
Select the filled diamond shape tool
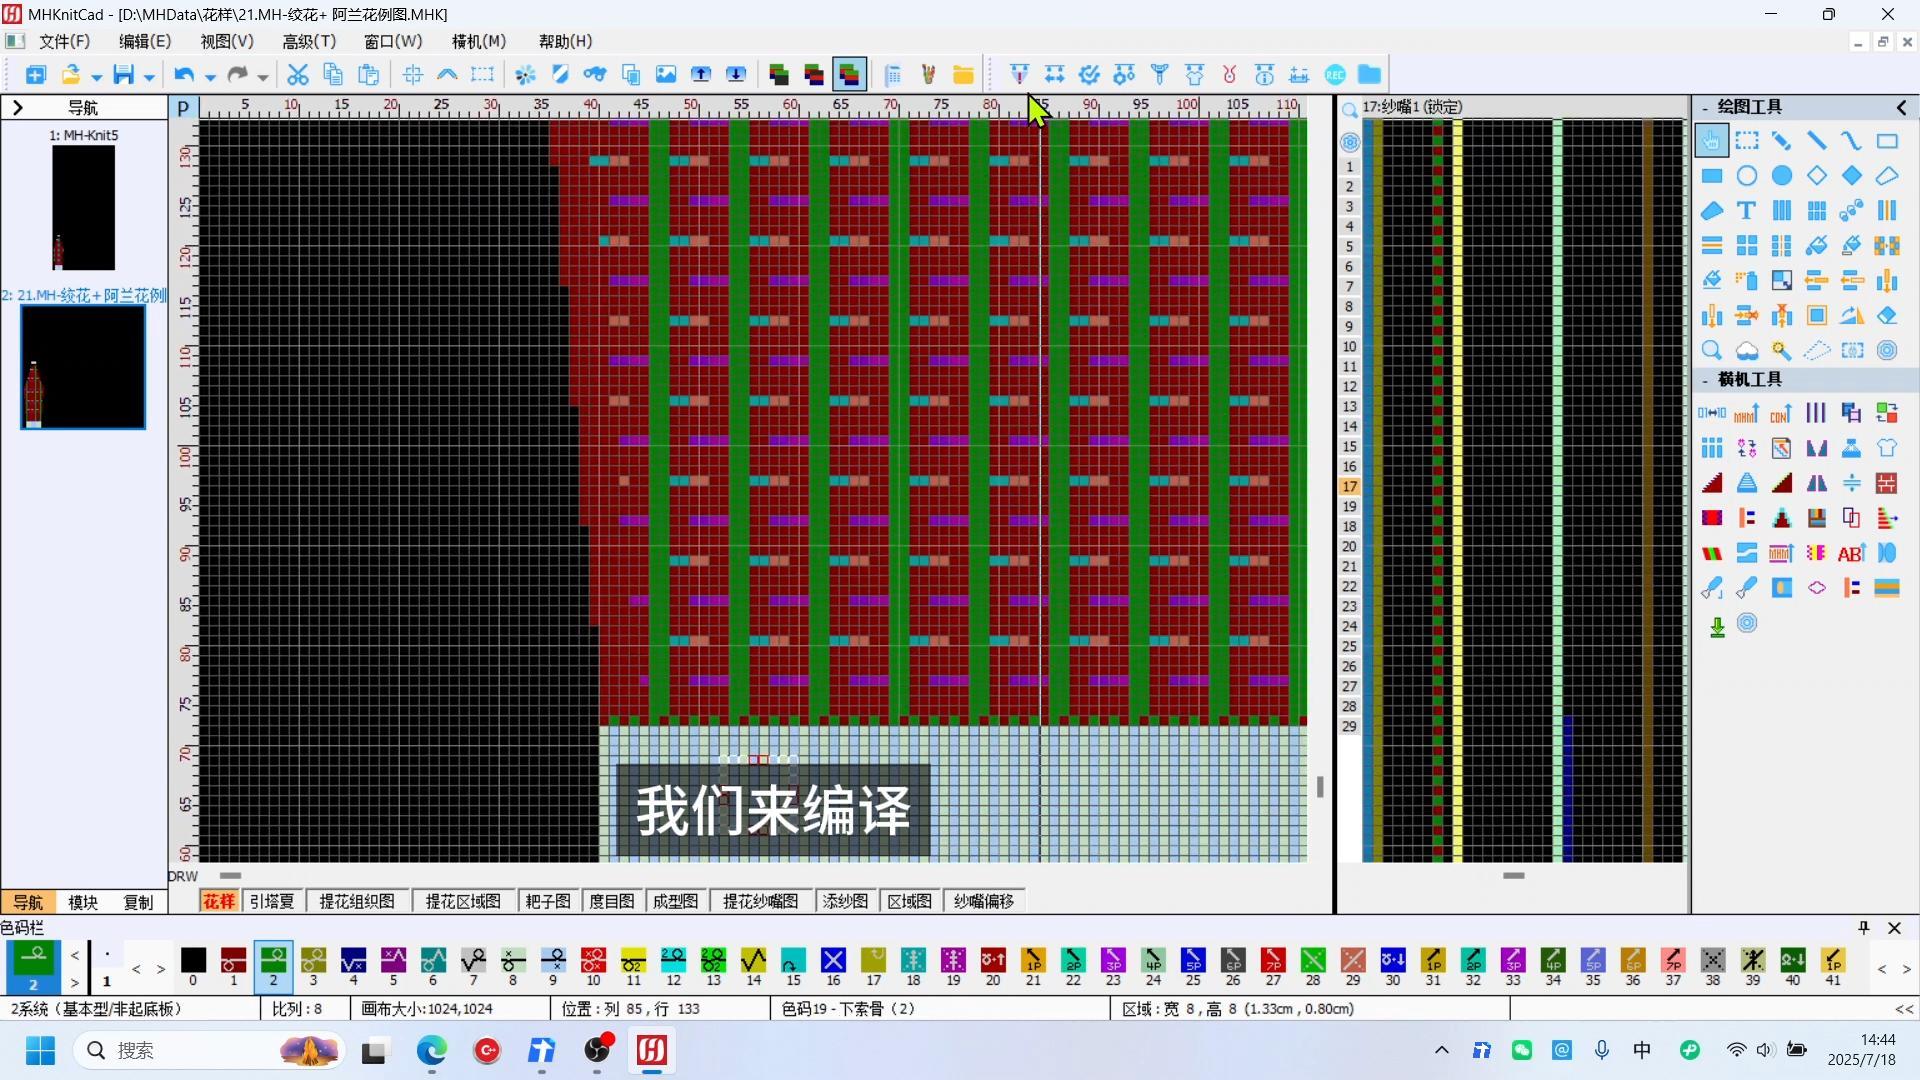click(x=1851, y=176)
